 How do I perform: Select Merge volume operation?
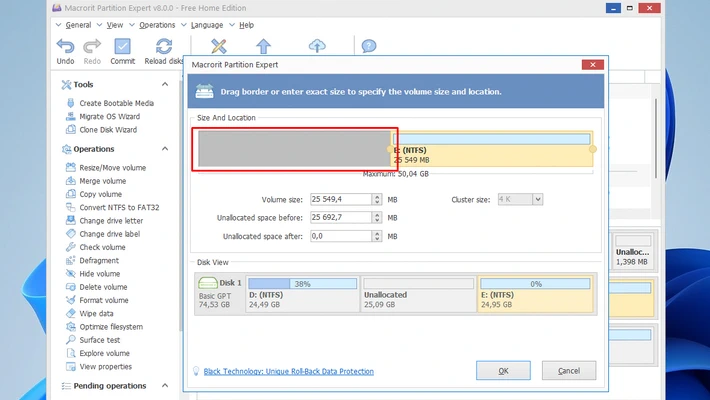click(96, 181)
